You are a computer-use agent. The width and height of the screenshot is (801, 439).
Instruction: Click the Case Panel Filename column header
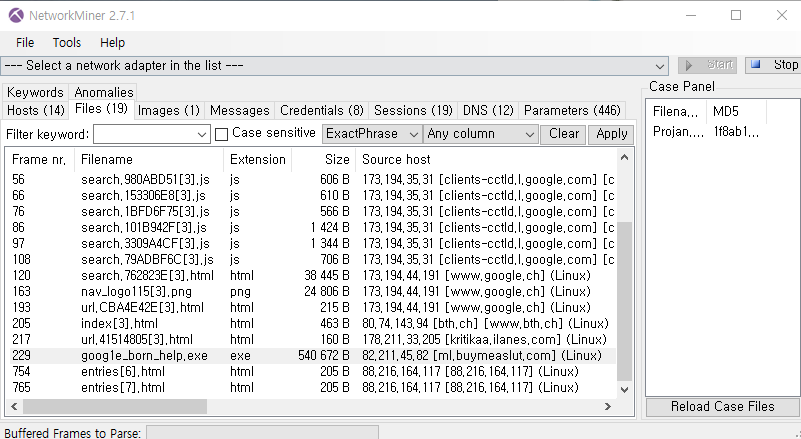(x=676, y=111)
